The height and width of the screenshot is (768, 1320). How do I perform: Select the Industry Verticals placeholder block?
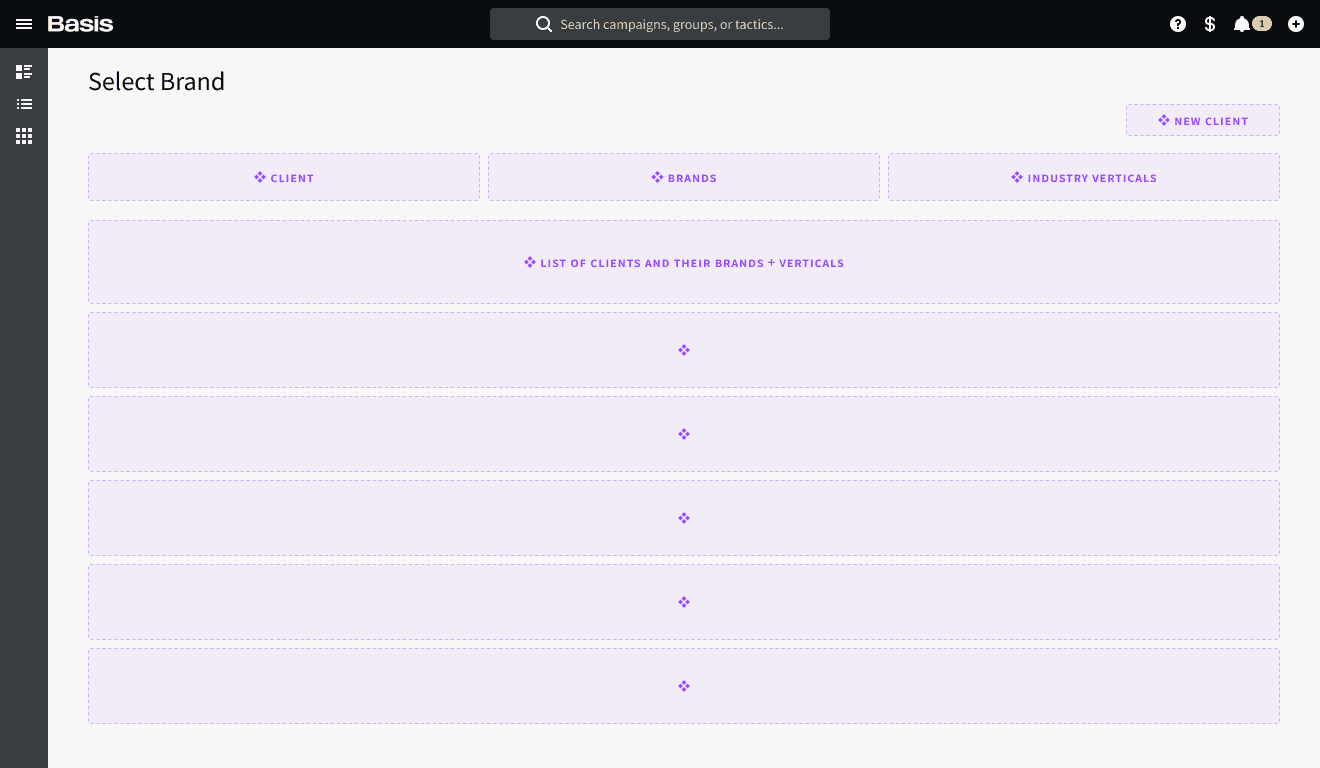(x=1084, y=177)
